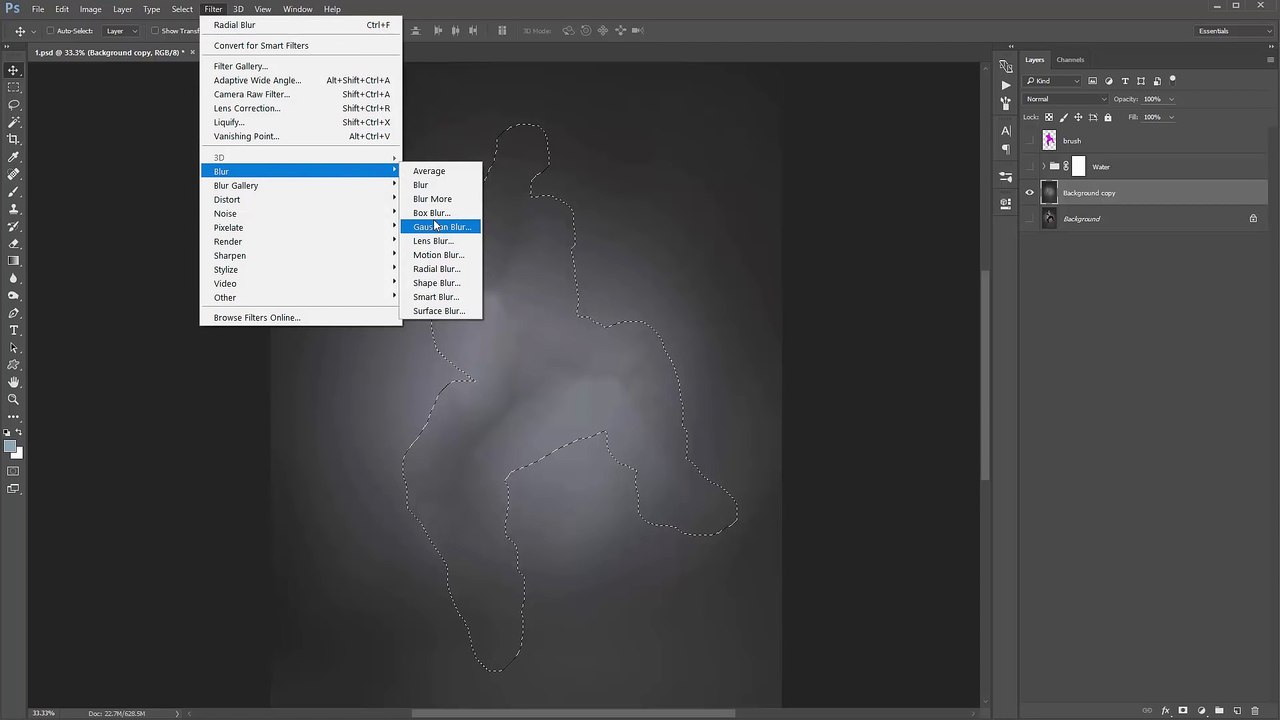
Task: Open the Layers panel options menu
Action: coord(1270,60)
